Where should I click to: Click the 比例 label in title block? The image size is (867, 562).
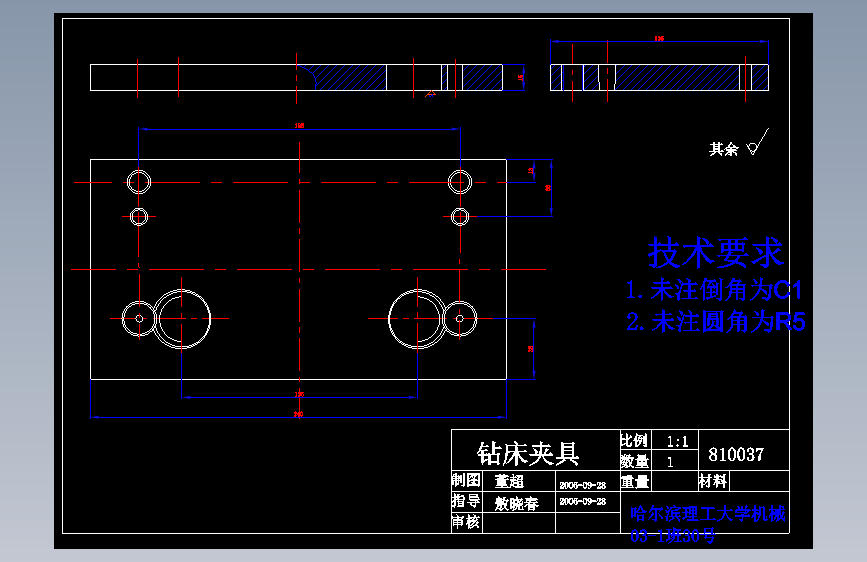pos(634,440)
